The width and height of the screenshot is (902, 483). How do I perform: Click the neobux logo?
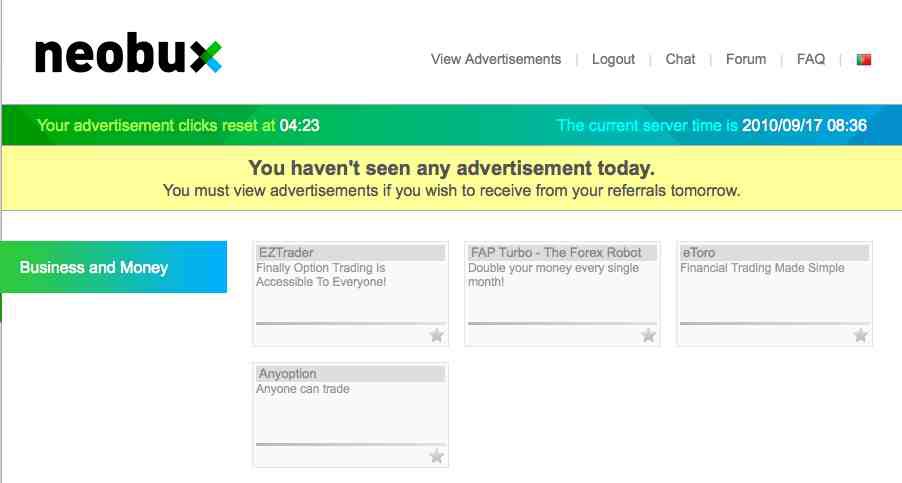128,56
